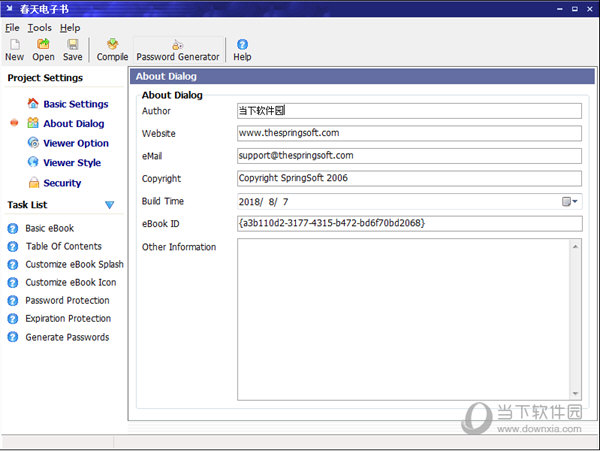Image resolution: width=600 pixels, height=451 pixels.
Task: Click help icon beside Customize eBook Icon
Action: [13, 282]
